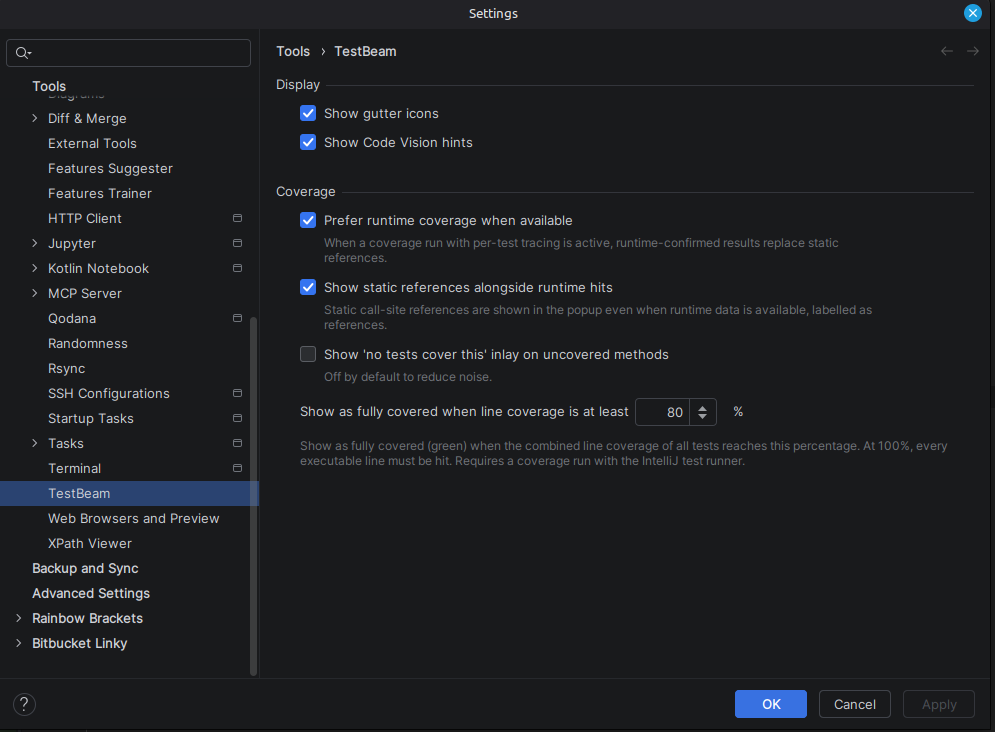Click the Display section heading
The height and width of the screenshot is (732, 995).
tap(298, 84)
